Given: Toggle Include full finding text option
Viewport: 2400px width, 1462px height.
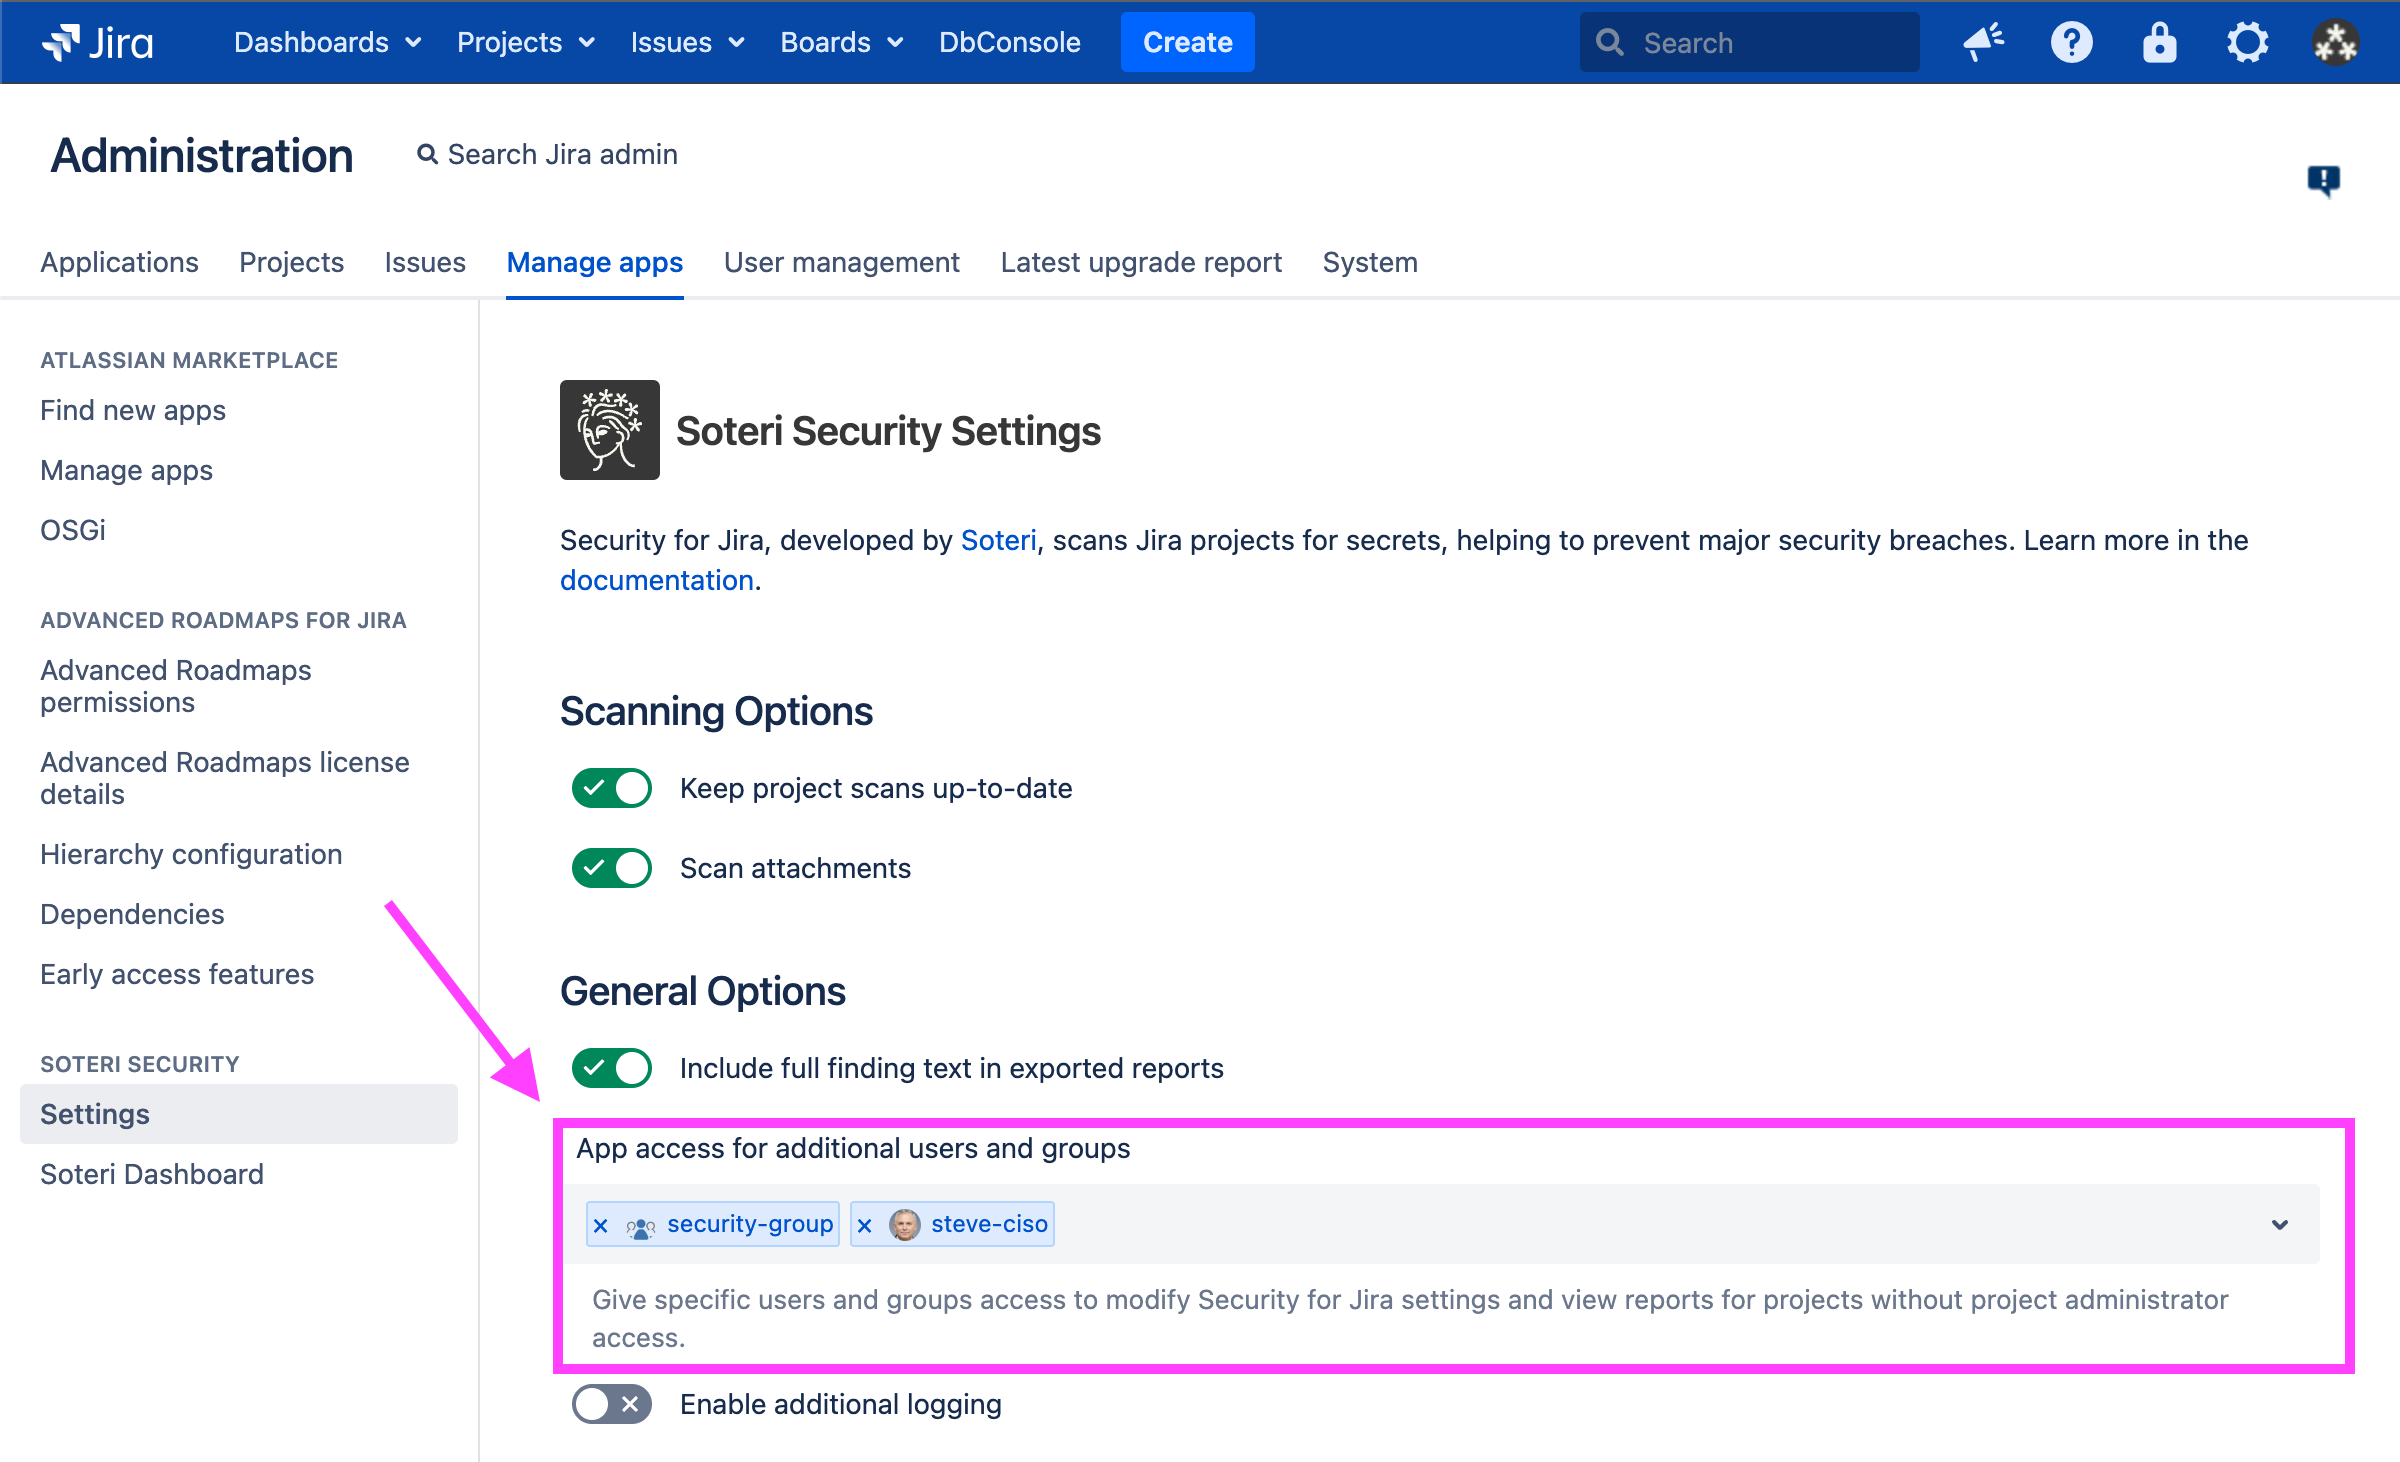Looking at the screenshot, I should (x=611, y=1068).
